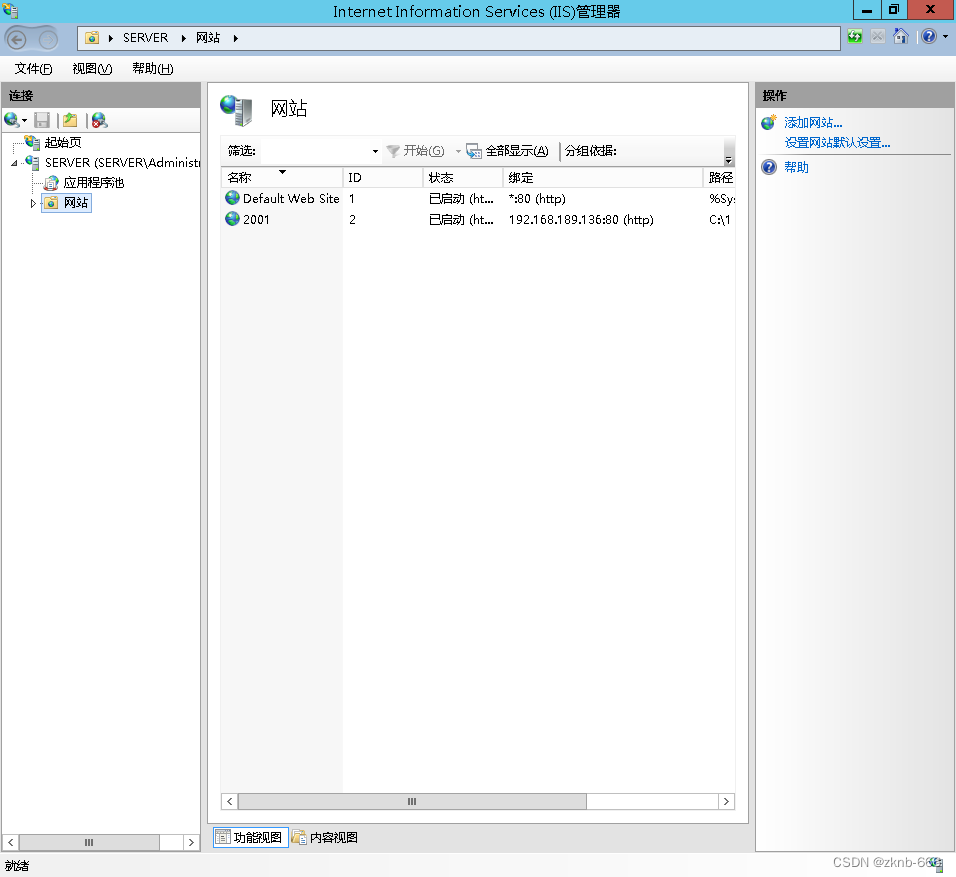The height and width of the screenshot is (877, 956).
Task: Click the status bar network icon bottom right
Action: 936,863
